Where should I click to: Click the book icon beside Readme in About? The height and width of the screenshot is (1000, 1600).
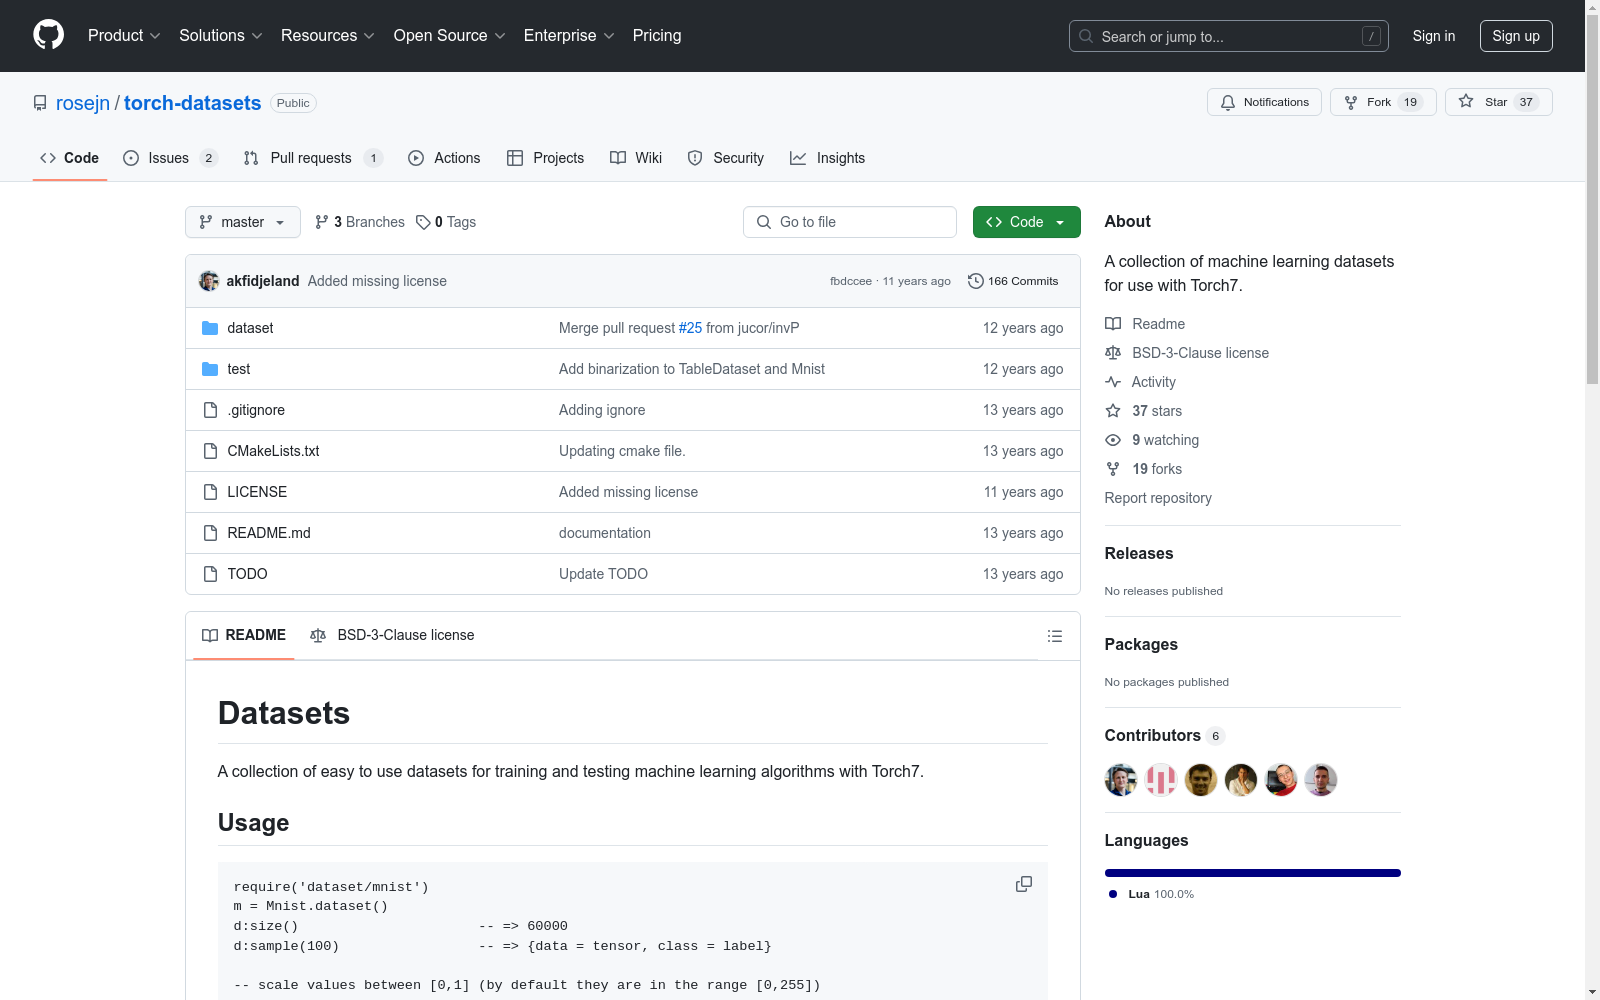1113,324
